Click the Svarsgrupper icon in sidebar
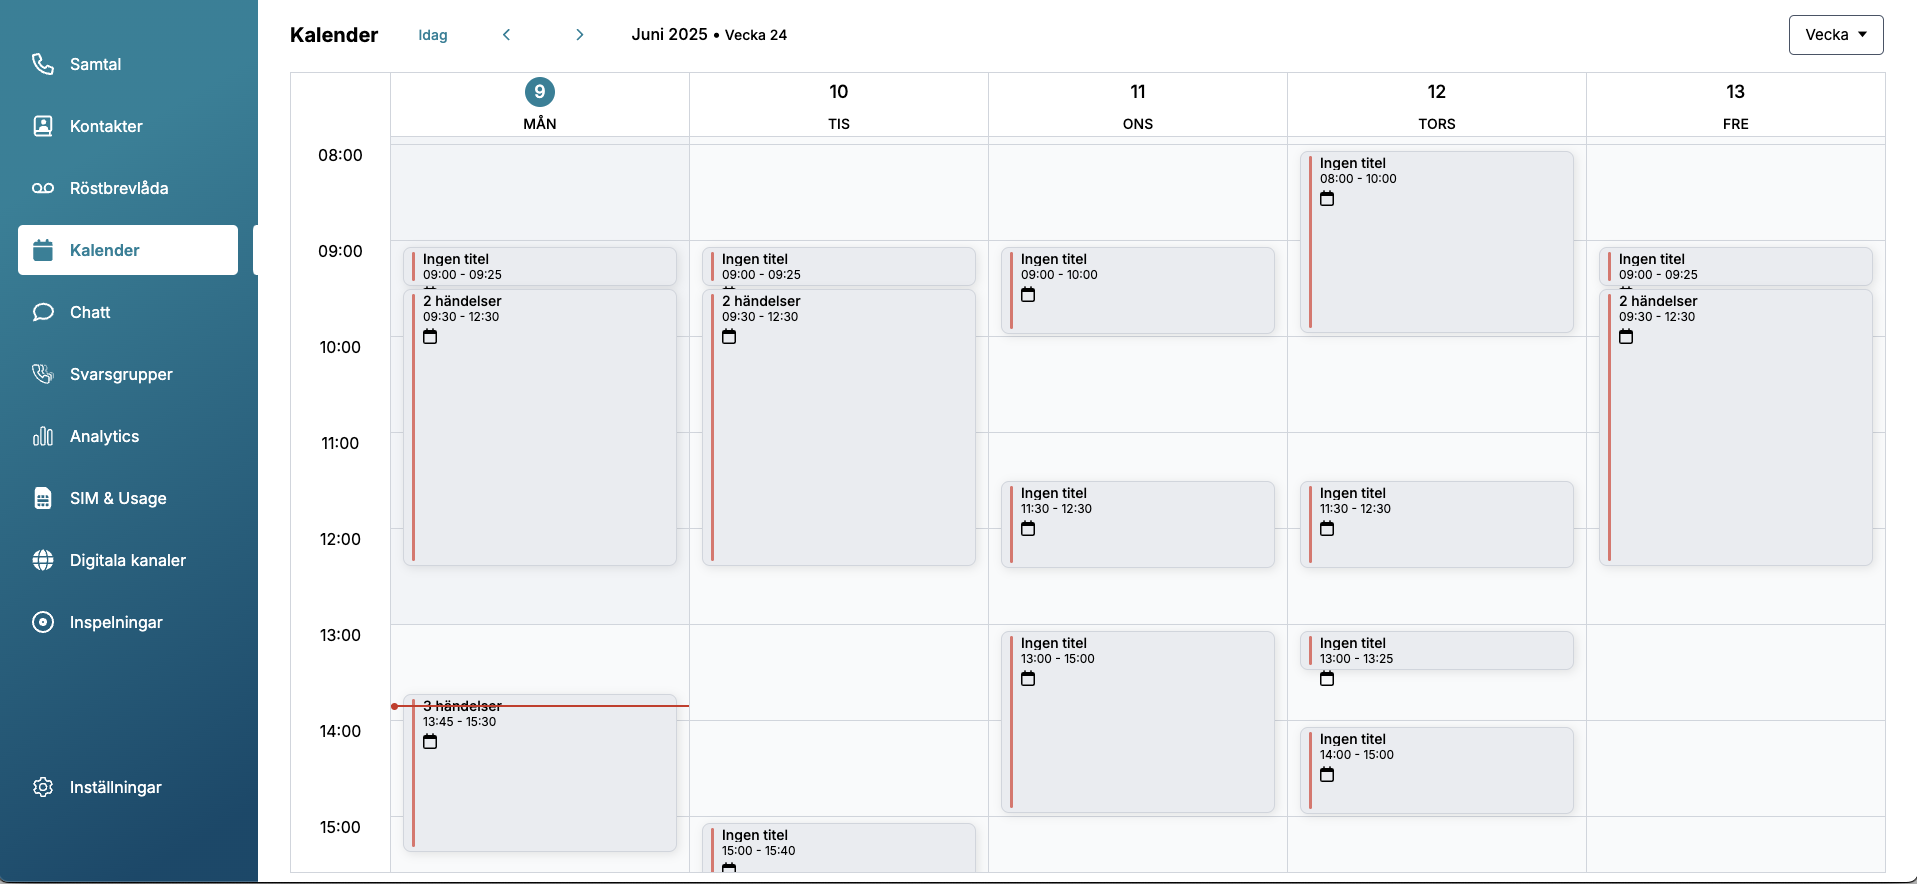1917x884 pixels. pos(42,374)
